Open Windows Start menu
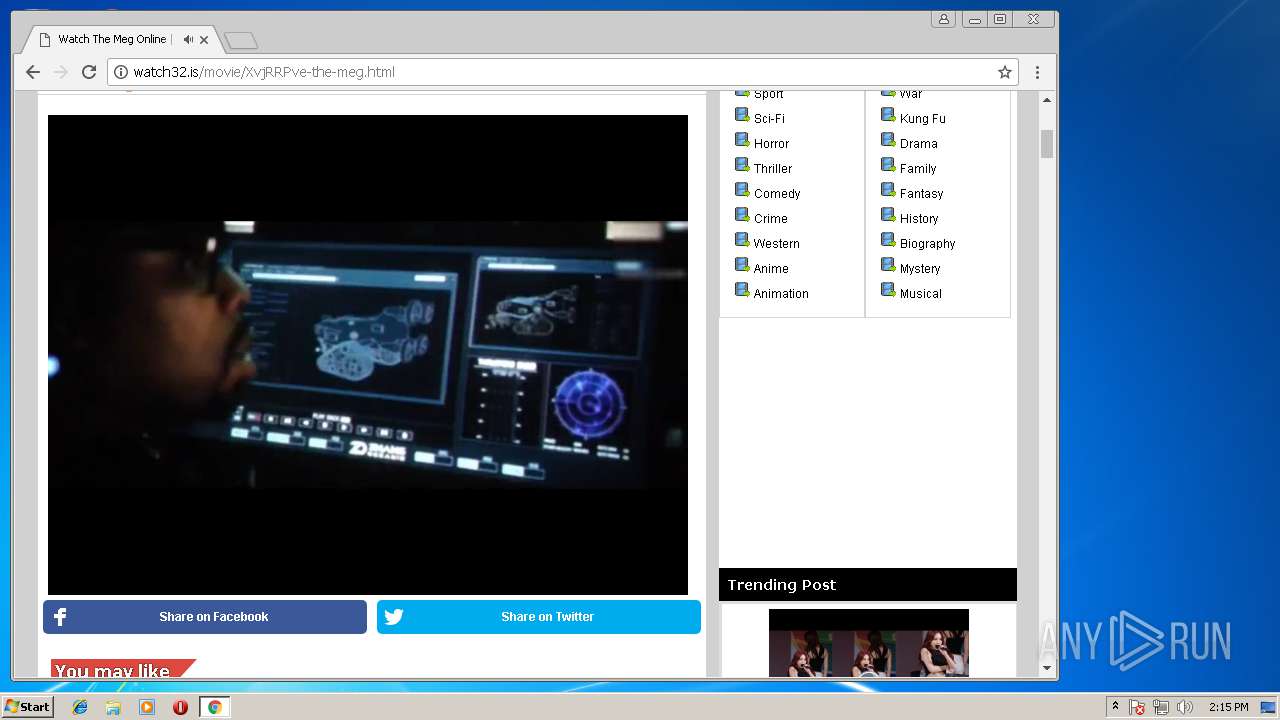The width and height of the screenshot is (1280, 720). click(28, 707)
